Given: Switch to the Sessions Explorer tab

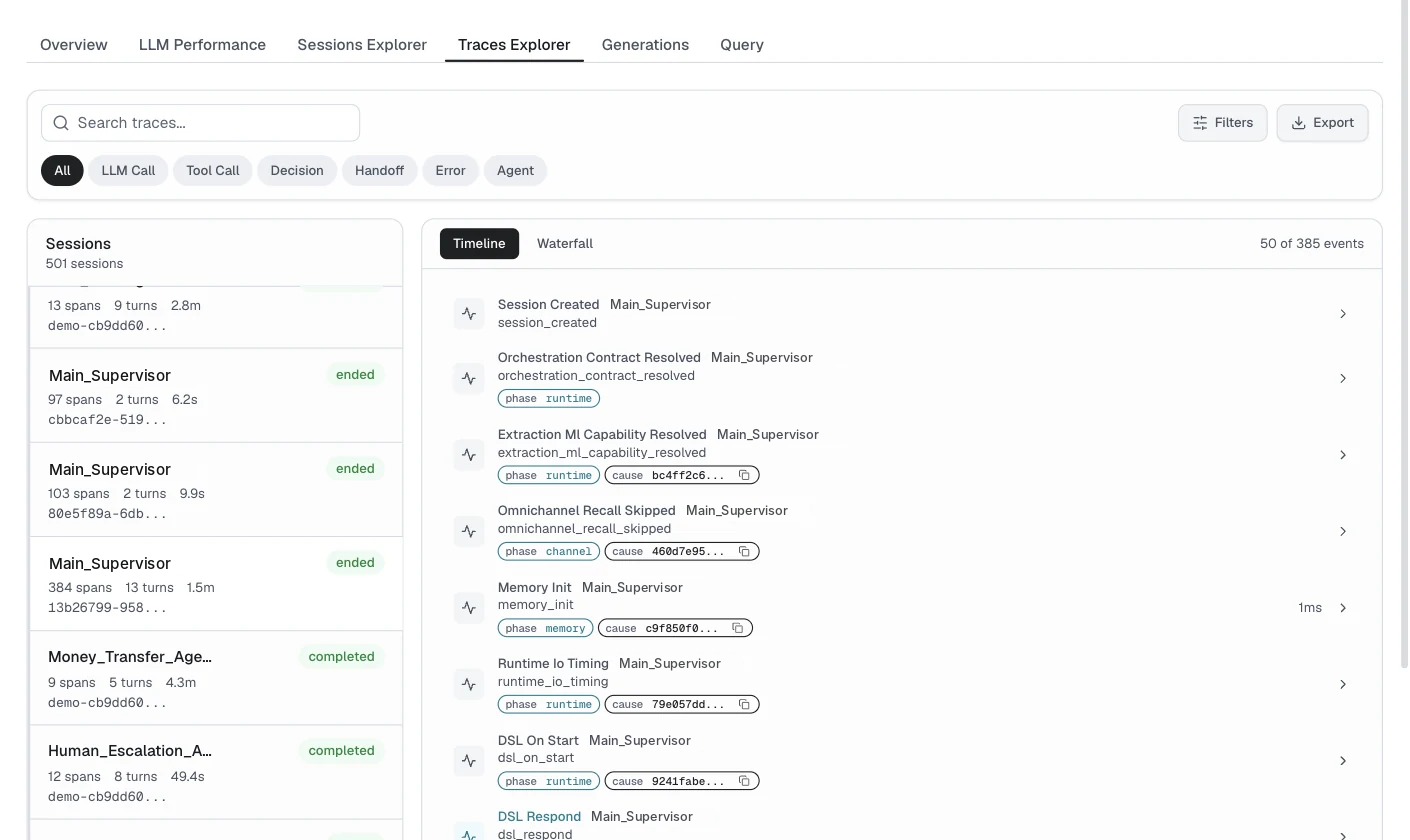Looking at the screenshot, I should click(362, 45).
